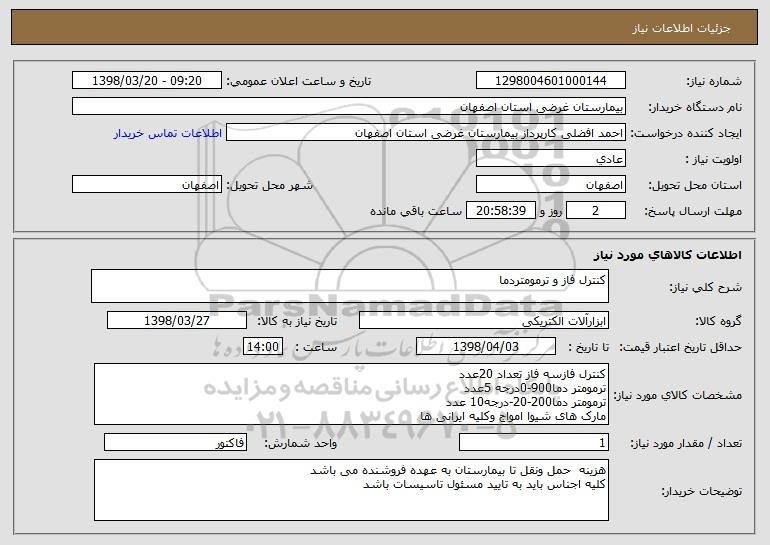Click the remaining time field 20:58:39
Image resolution: width=770 pixels, height=545 pixels.
500,211
